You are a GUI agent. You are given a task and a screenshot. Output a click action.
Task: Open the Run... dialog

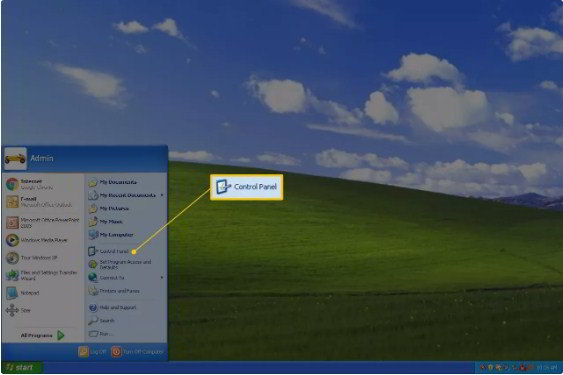101,334
